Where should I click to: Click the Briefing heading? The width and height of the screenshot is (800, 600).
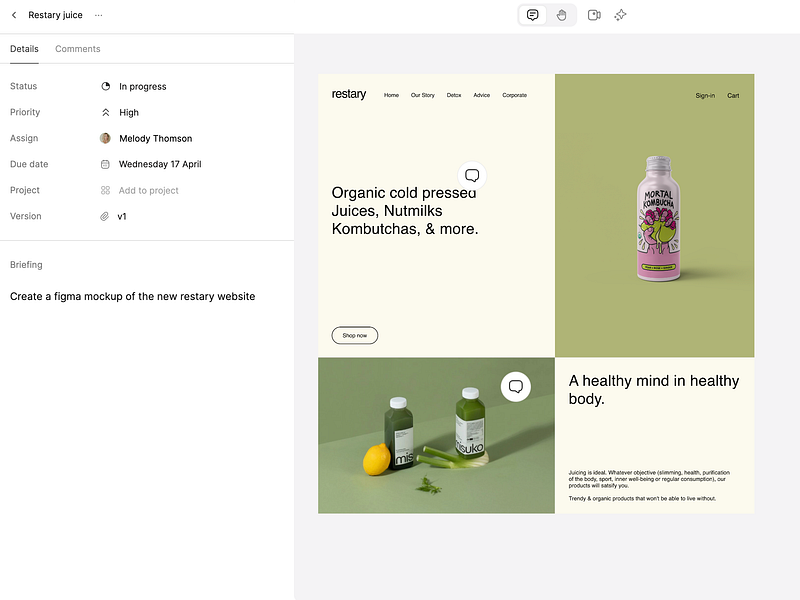26,265
